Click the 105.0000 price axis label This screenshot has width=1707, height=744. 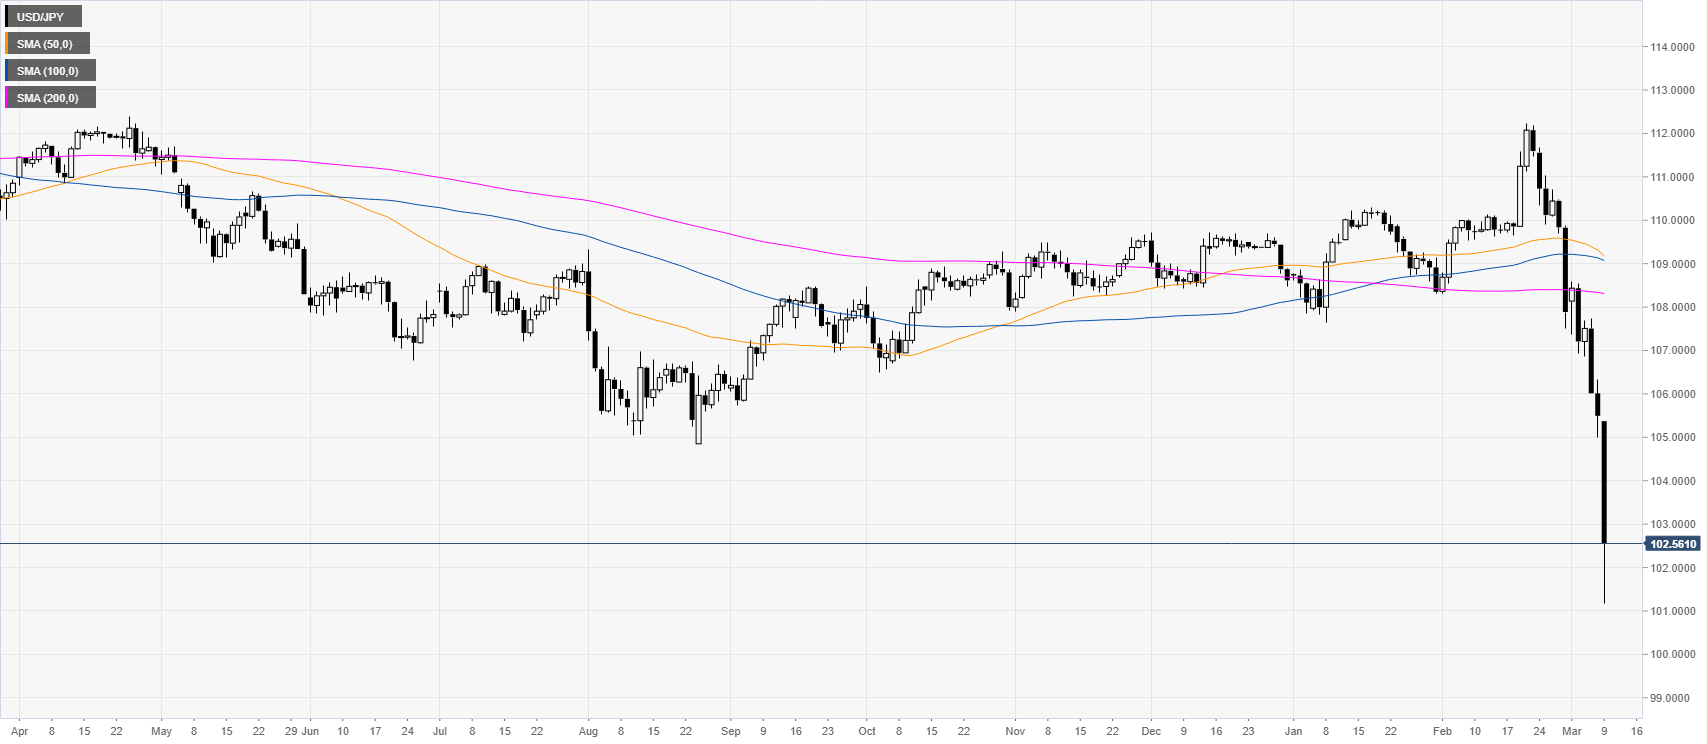[1672, 437]
